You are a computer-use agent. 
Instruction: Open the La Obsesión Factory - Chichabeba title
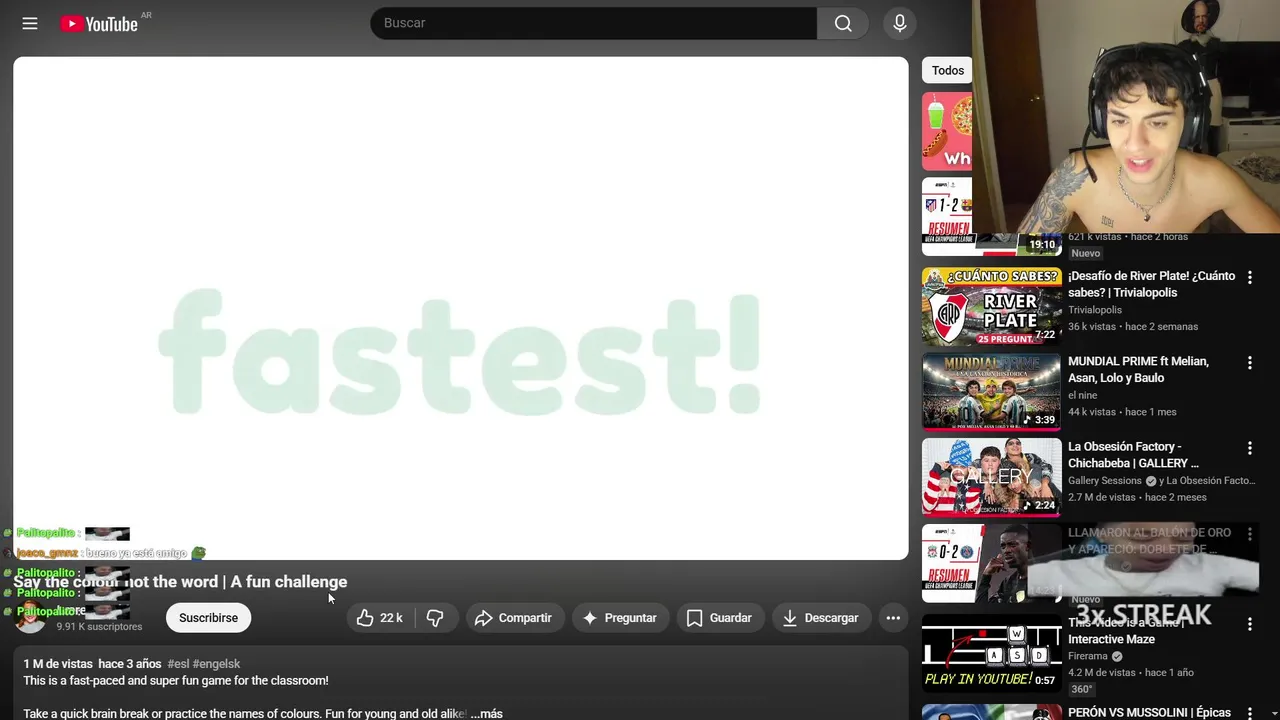click(x=1133, y=455)
